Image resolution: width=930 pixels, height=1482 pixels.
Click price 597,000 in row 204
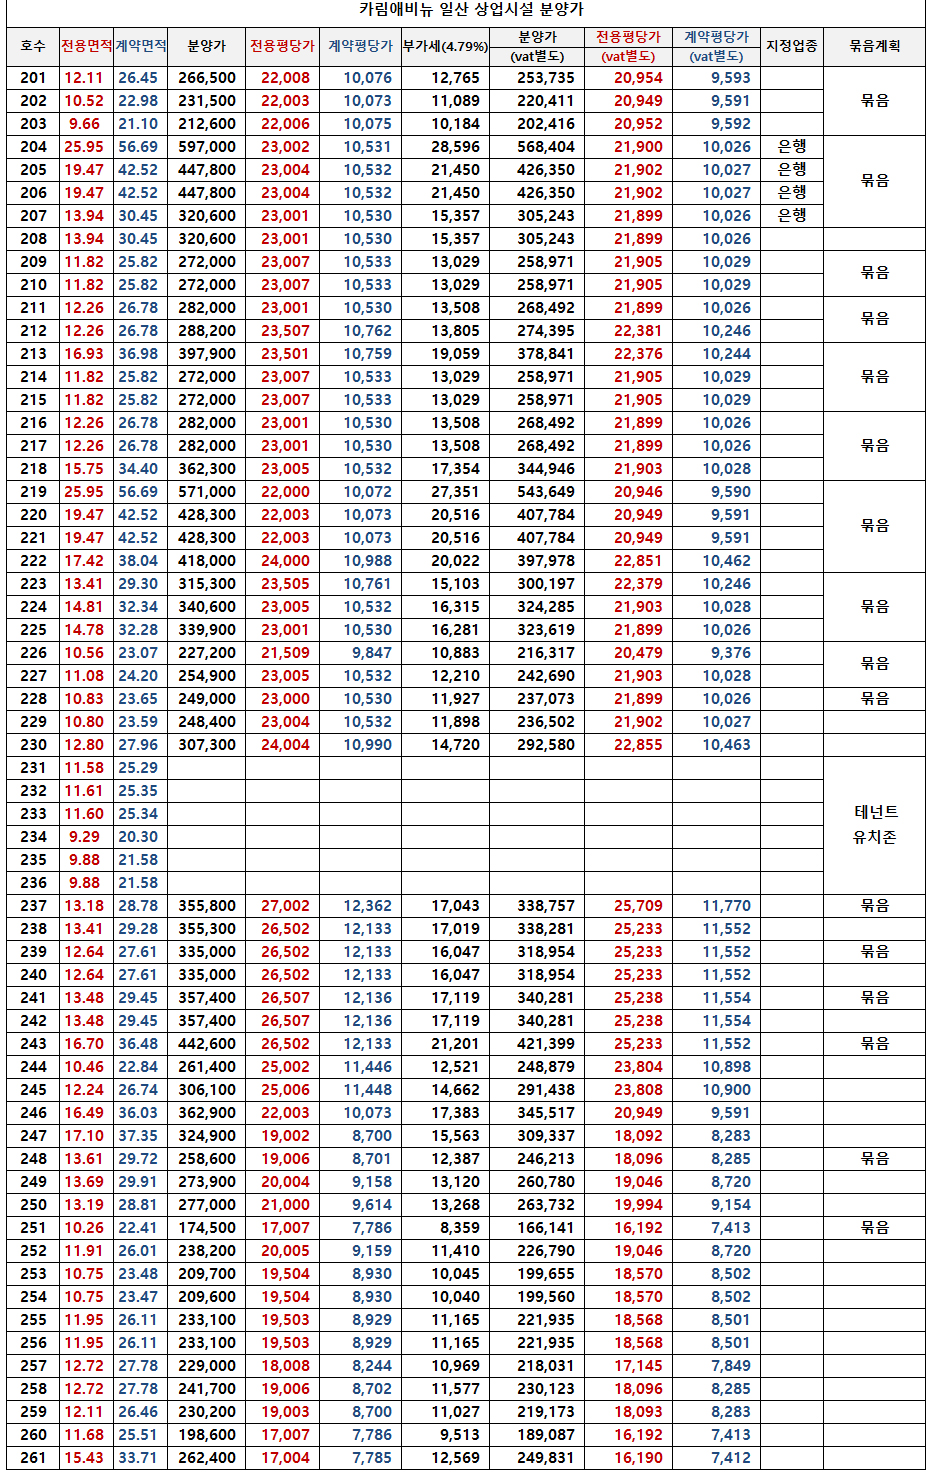click(207, 147)
